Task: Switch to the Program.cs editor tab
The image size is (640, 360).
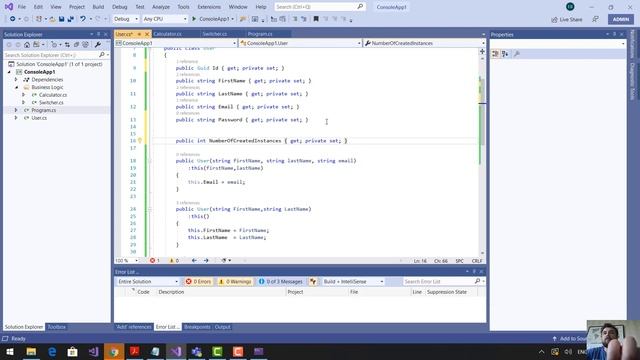Action: pos(260,34)
